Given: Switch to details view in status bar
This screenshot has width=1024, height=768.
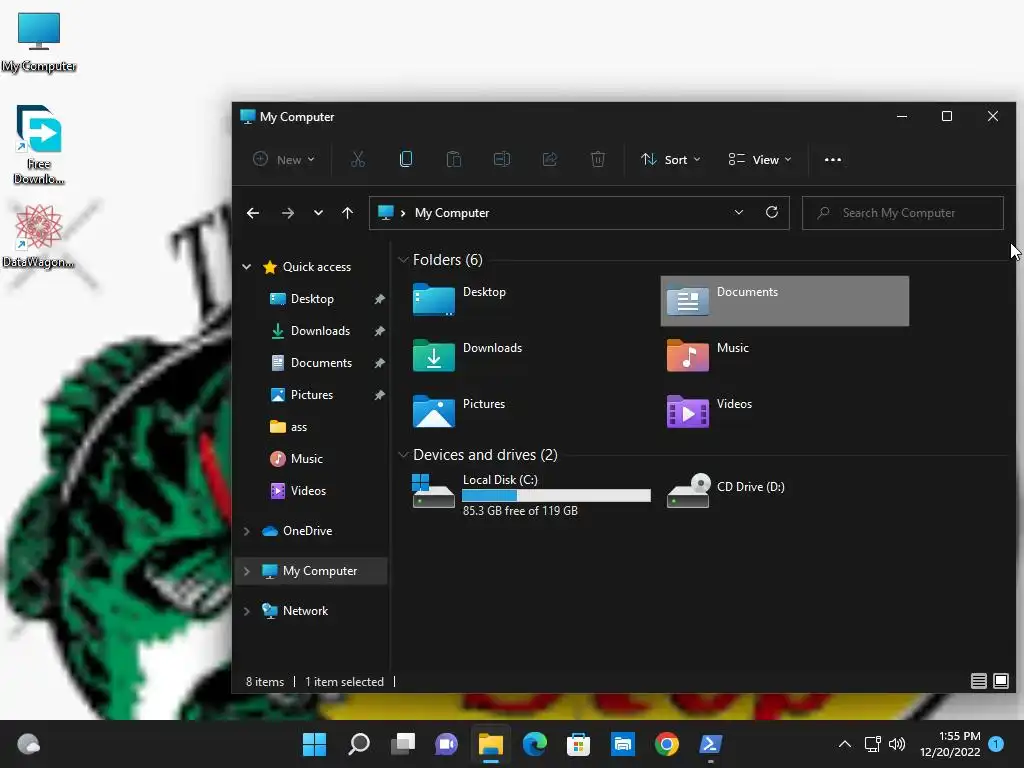Looking at the screenshot, I should point(978,681).
